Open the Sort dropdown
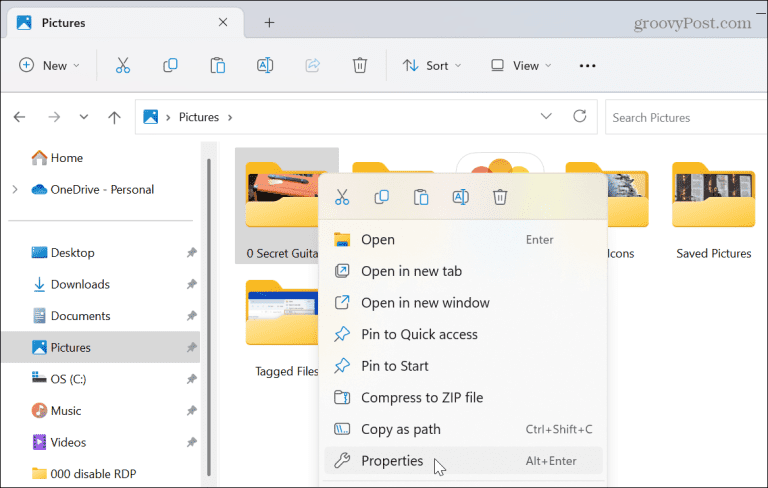The image size is (768, 488). pyautogui.click(x=431, y=65)
